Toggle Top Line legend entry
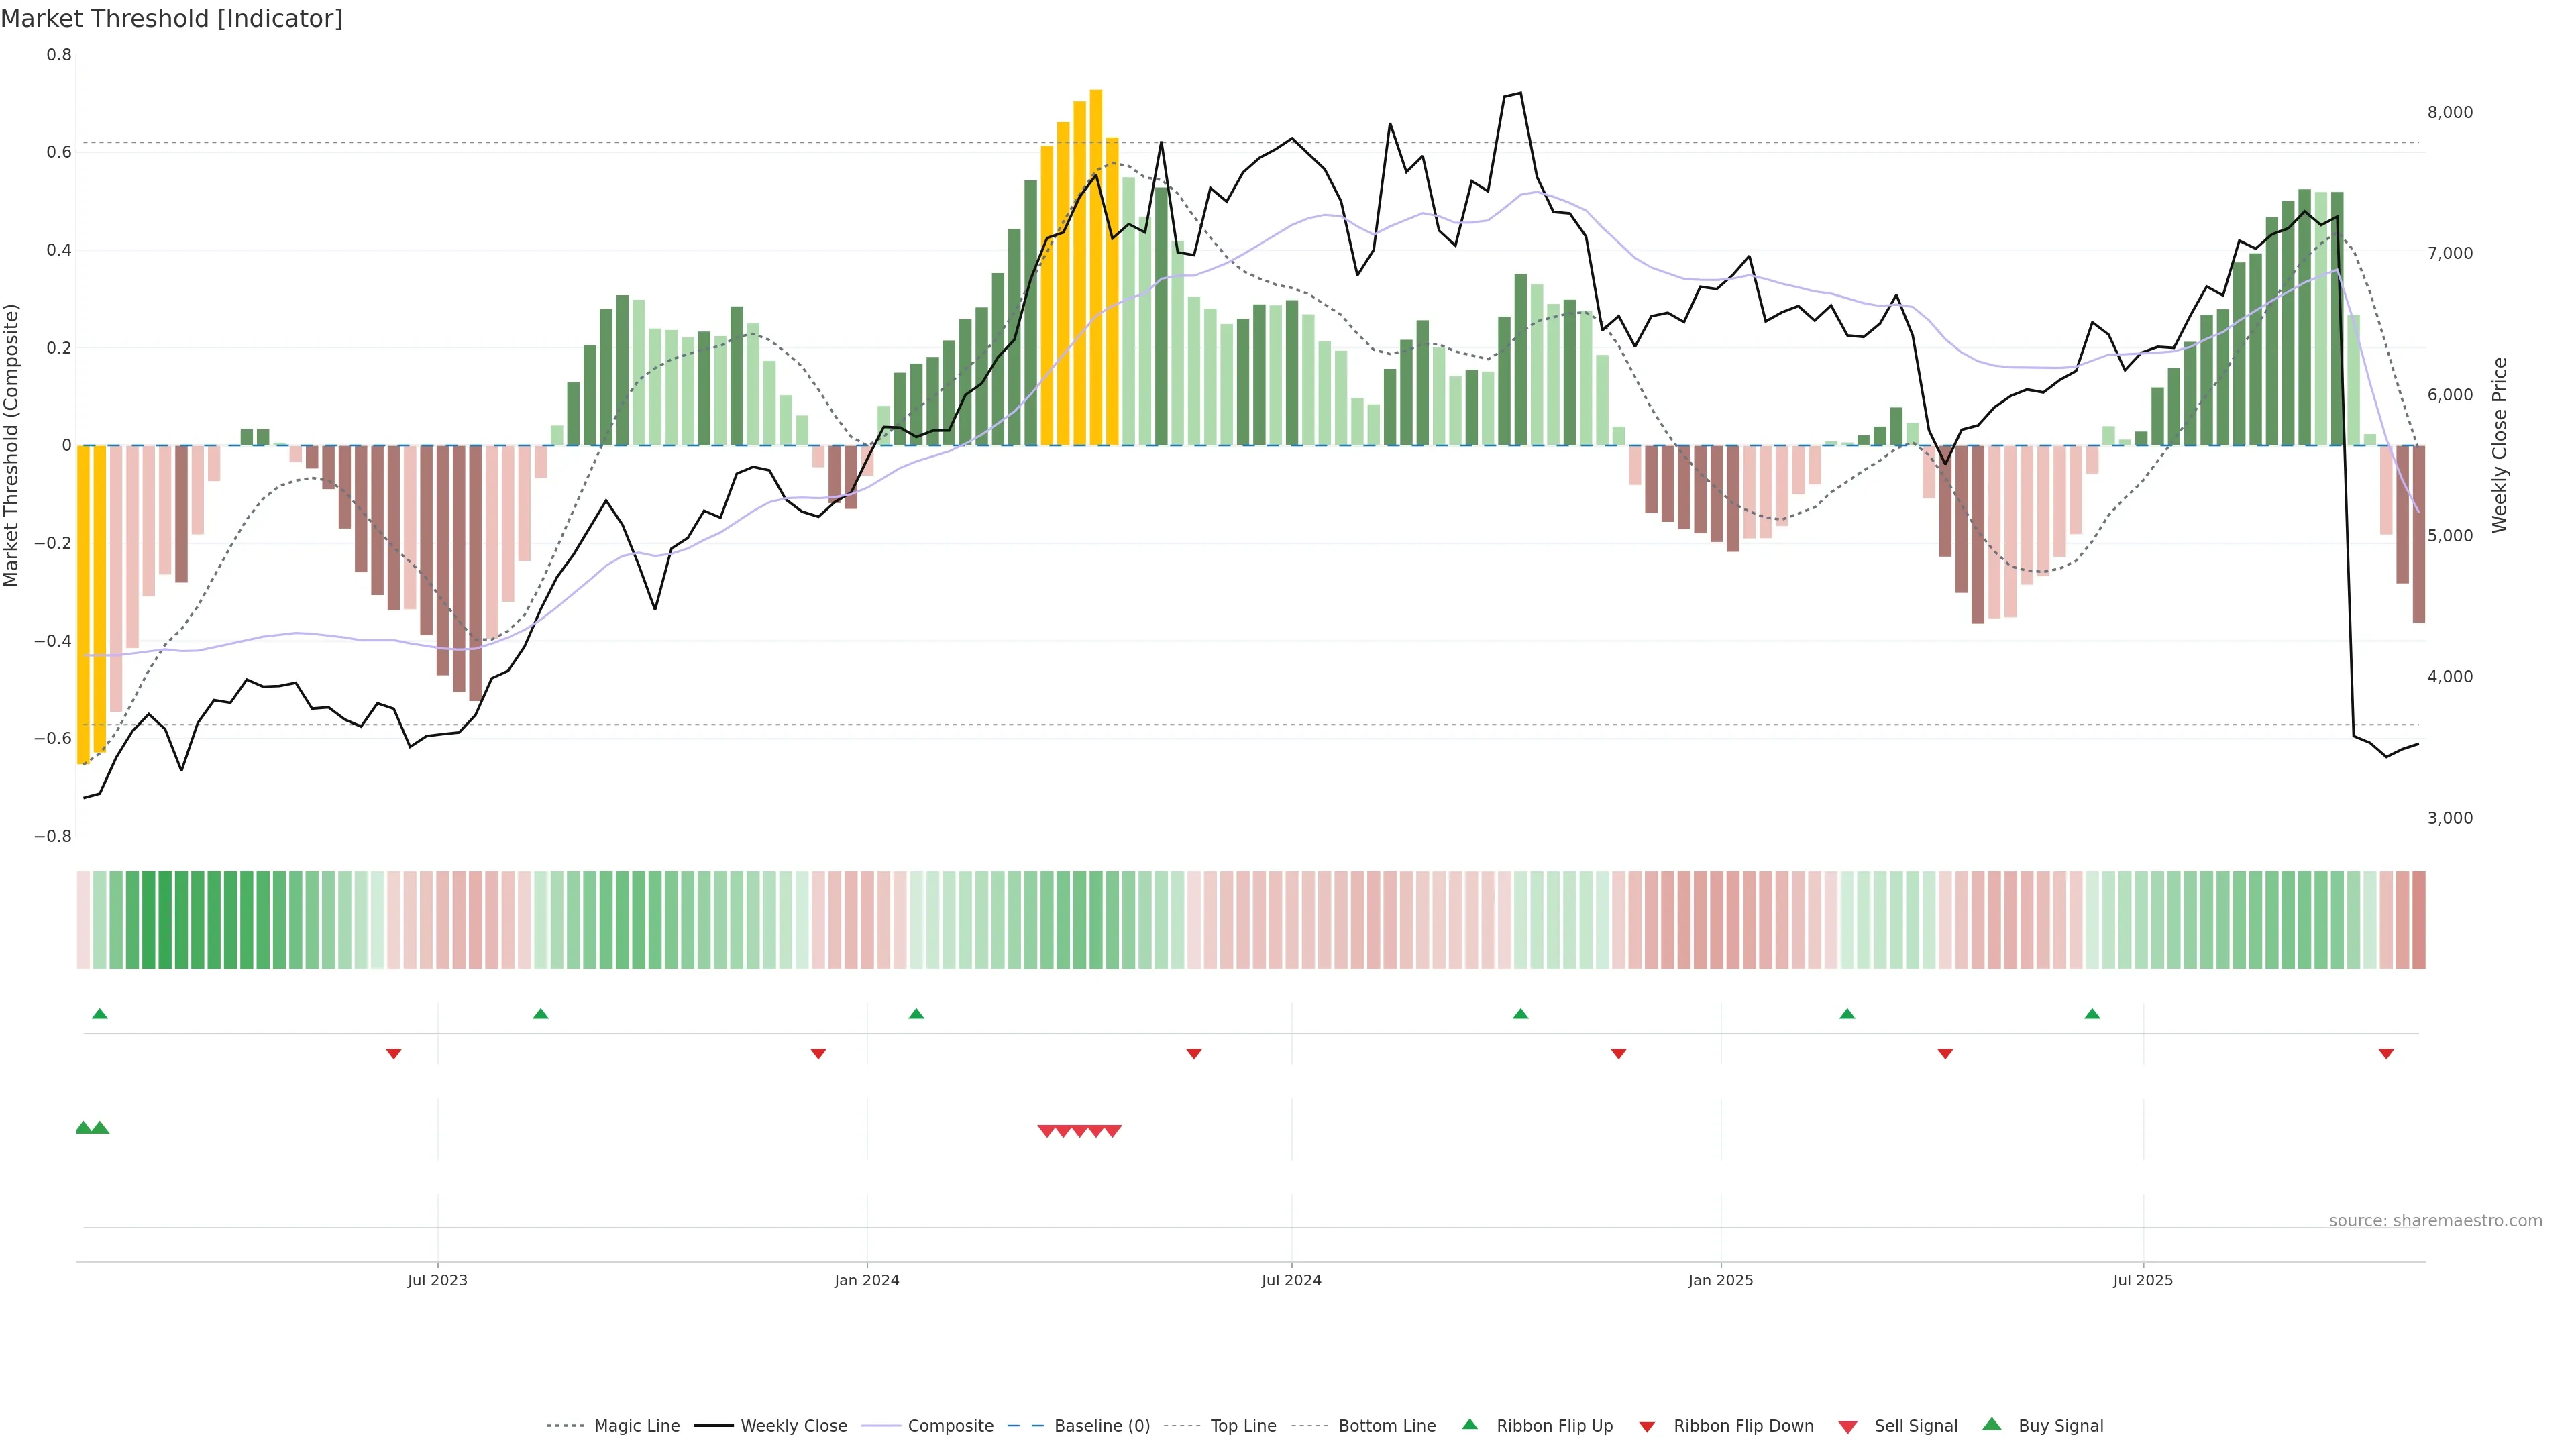The width and height of the screenshot is (2576, 1449). coord(1243,1426)
